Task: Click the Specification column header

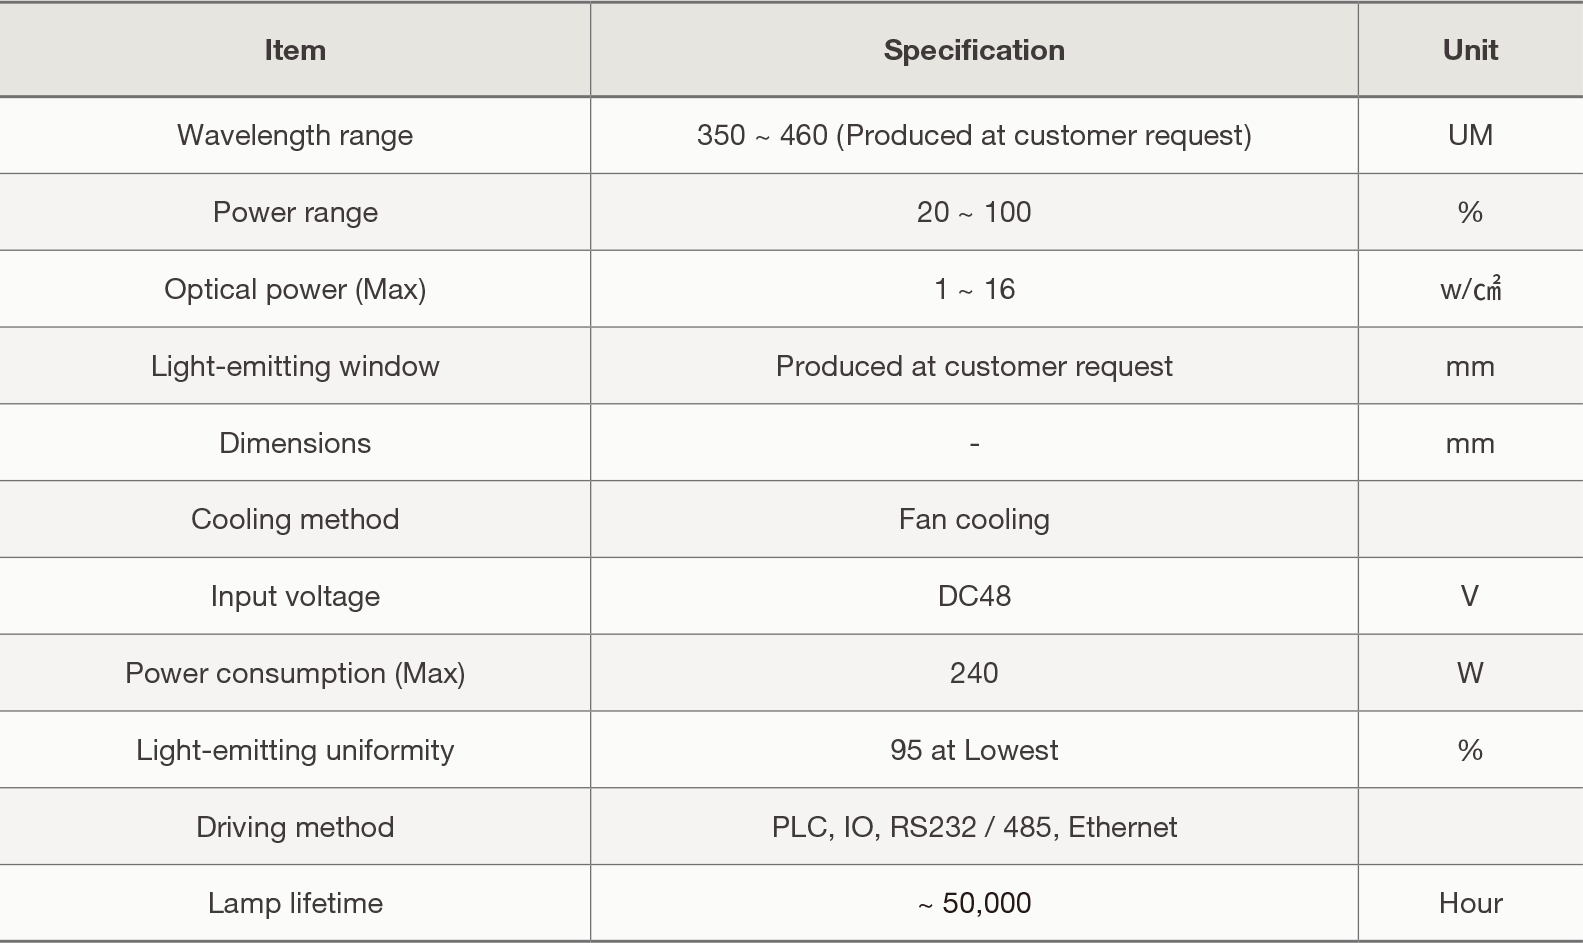Action: [974, 50]
